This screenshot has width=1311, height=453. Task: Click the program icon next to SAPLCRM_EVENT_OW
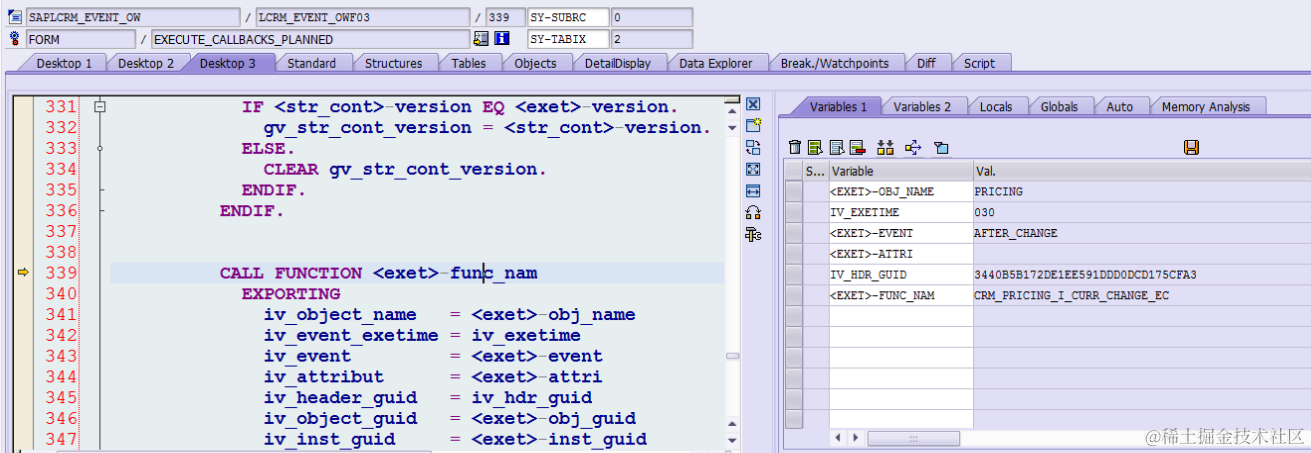(x=14, y=17)
